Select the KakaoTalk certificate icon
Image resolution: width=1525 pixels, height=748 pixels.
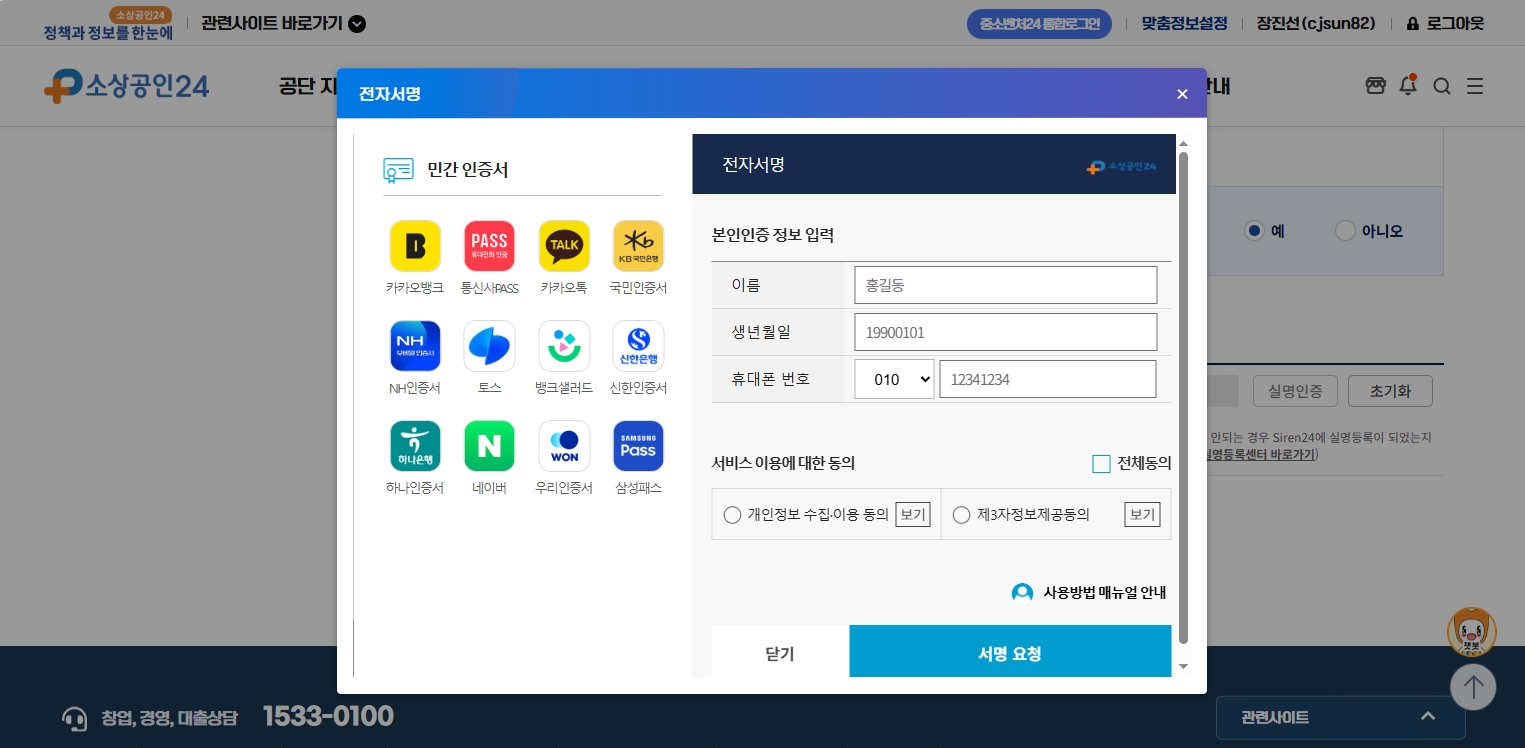(x=564, y=246)
